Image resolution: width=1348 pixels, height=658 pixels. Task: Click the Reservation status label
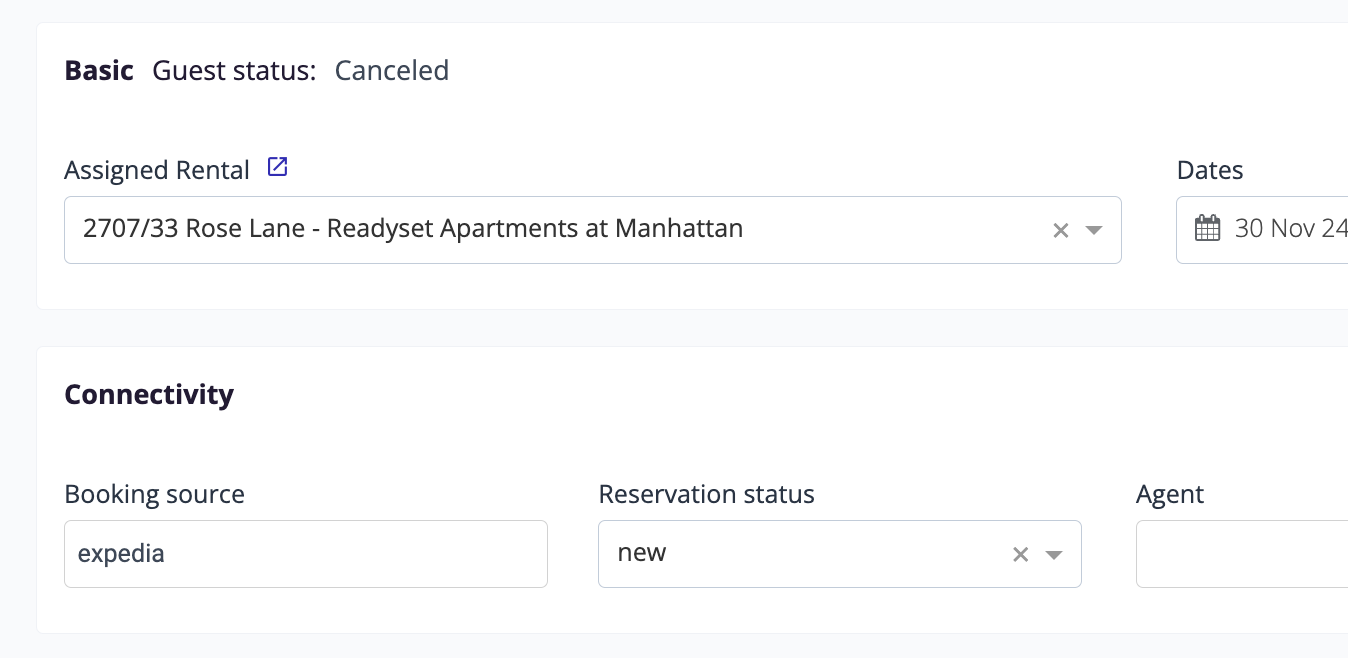[706, 495]
